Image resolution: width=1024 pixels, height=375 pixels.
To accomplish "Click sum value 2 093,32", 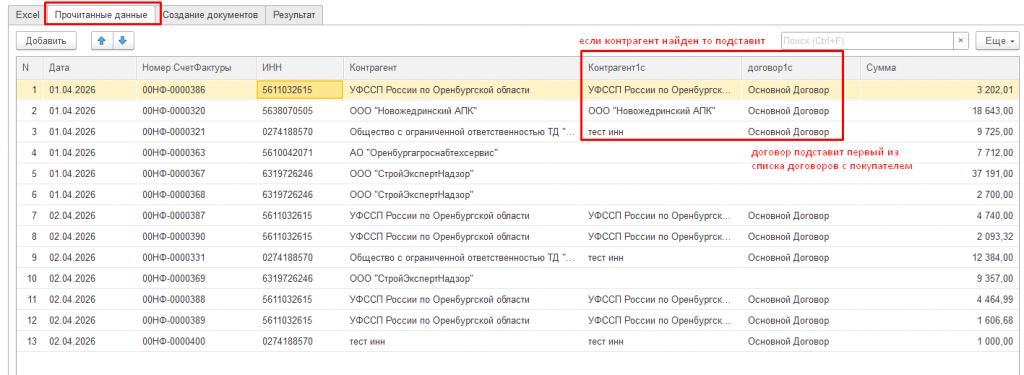I will 995,236.
